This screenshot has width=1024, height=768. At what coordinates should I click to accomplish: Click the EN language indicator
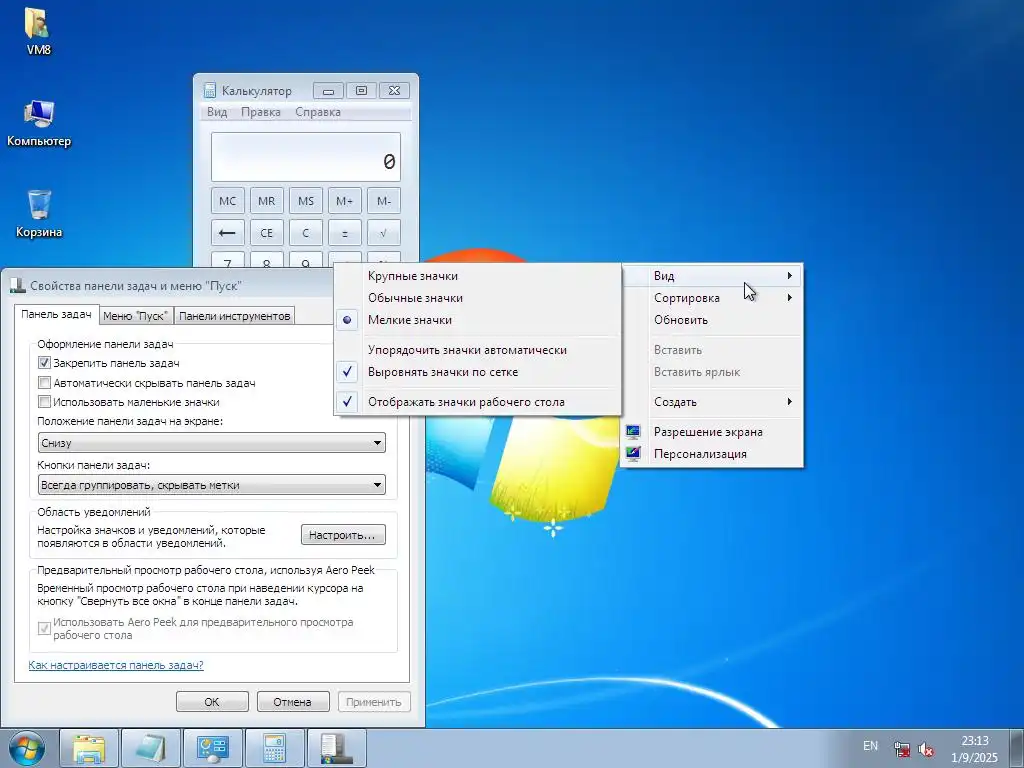[870, 745]
